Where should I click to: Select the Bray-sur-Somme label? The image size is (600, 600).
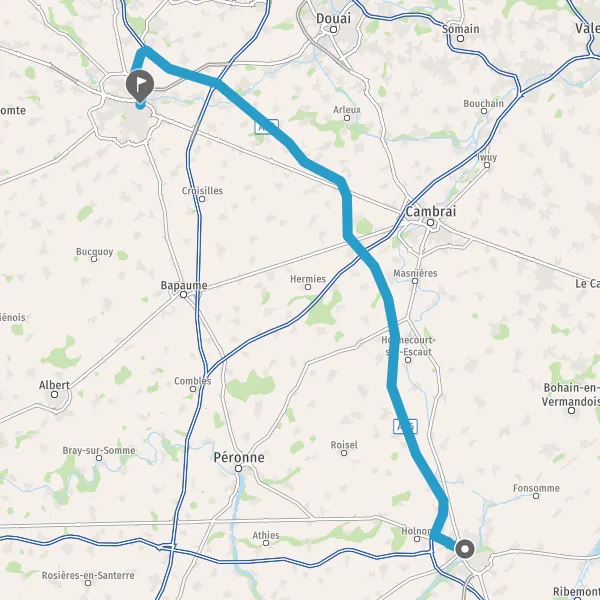pyautogui.click(x=99, y=450)
